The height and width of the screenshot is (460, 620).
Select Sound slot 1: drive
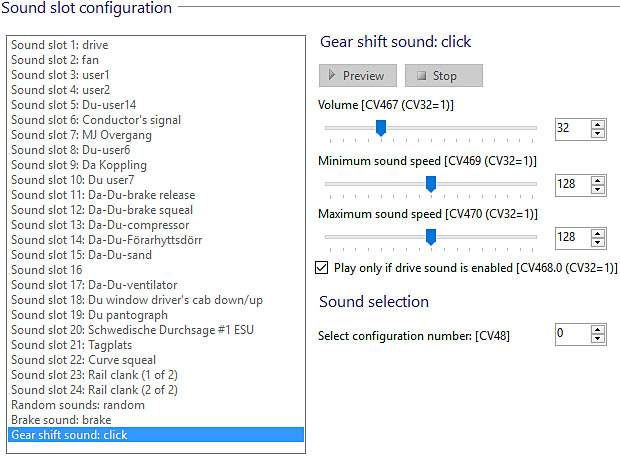(x=60, y=45)
